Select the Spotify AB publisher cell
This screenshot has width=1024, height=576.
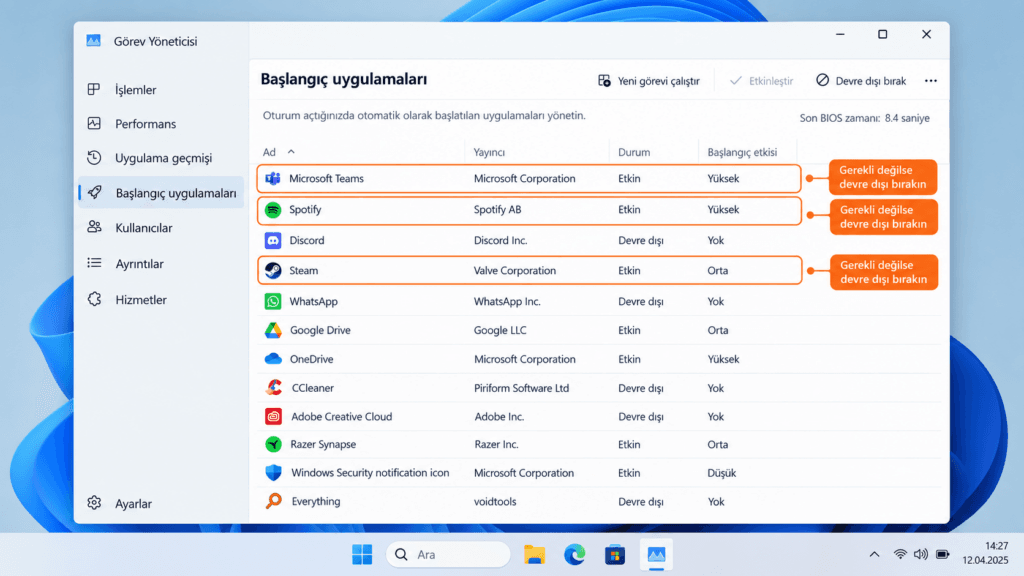coord(498,210)
